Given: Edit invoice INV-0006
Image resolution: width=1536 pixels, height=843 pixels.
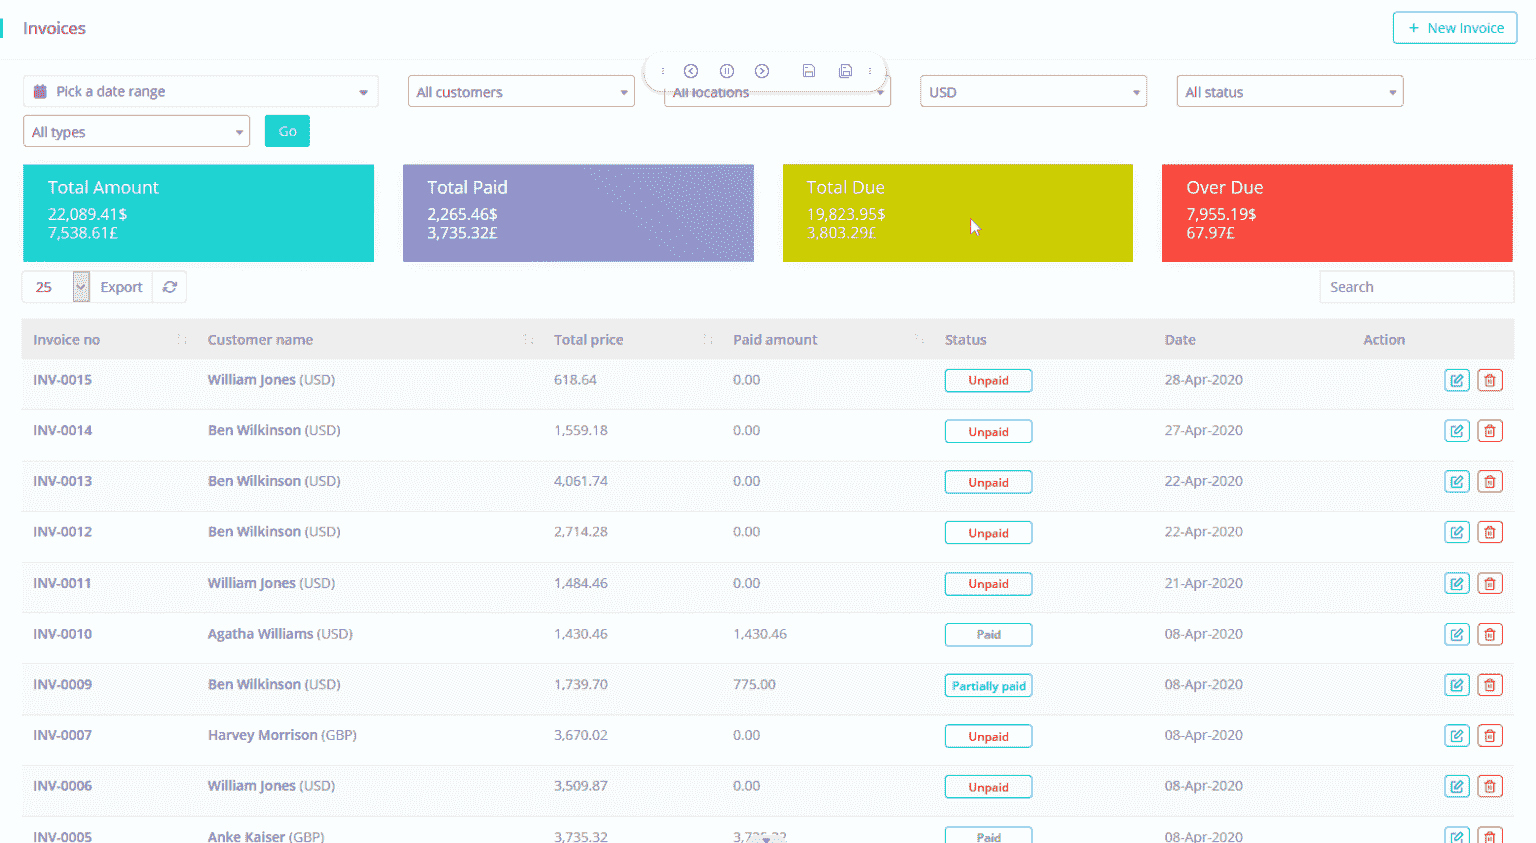Looking at the screenshot, I should pyautogui.click(x=1456, y=786).
